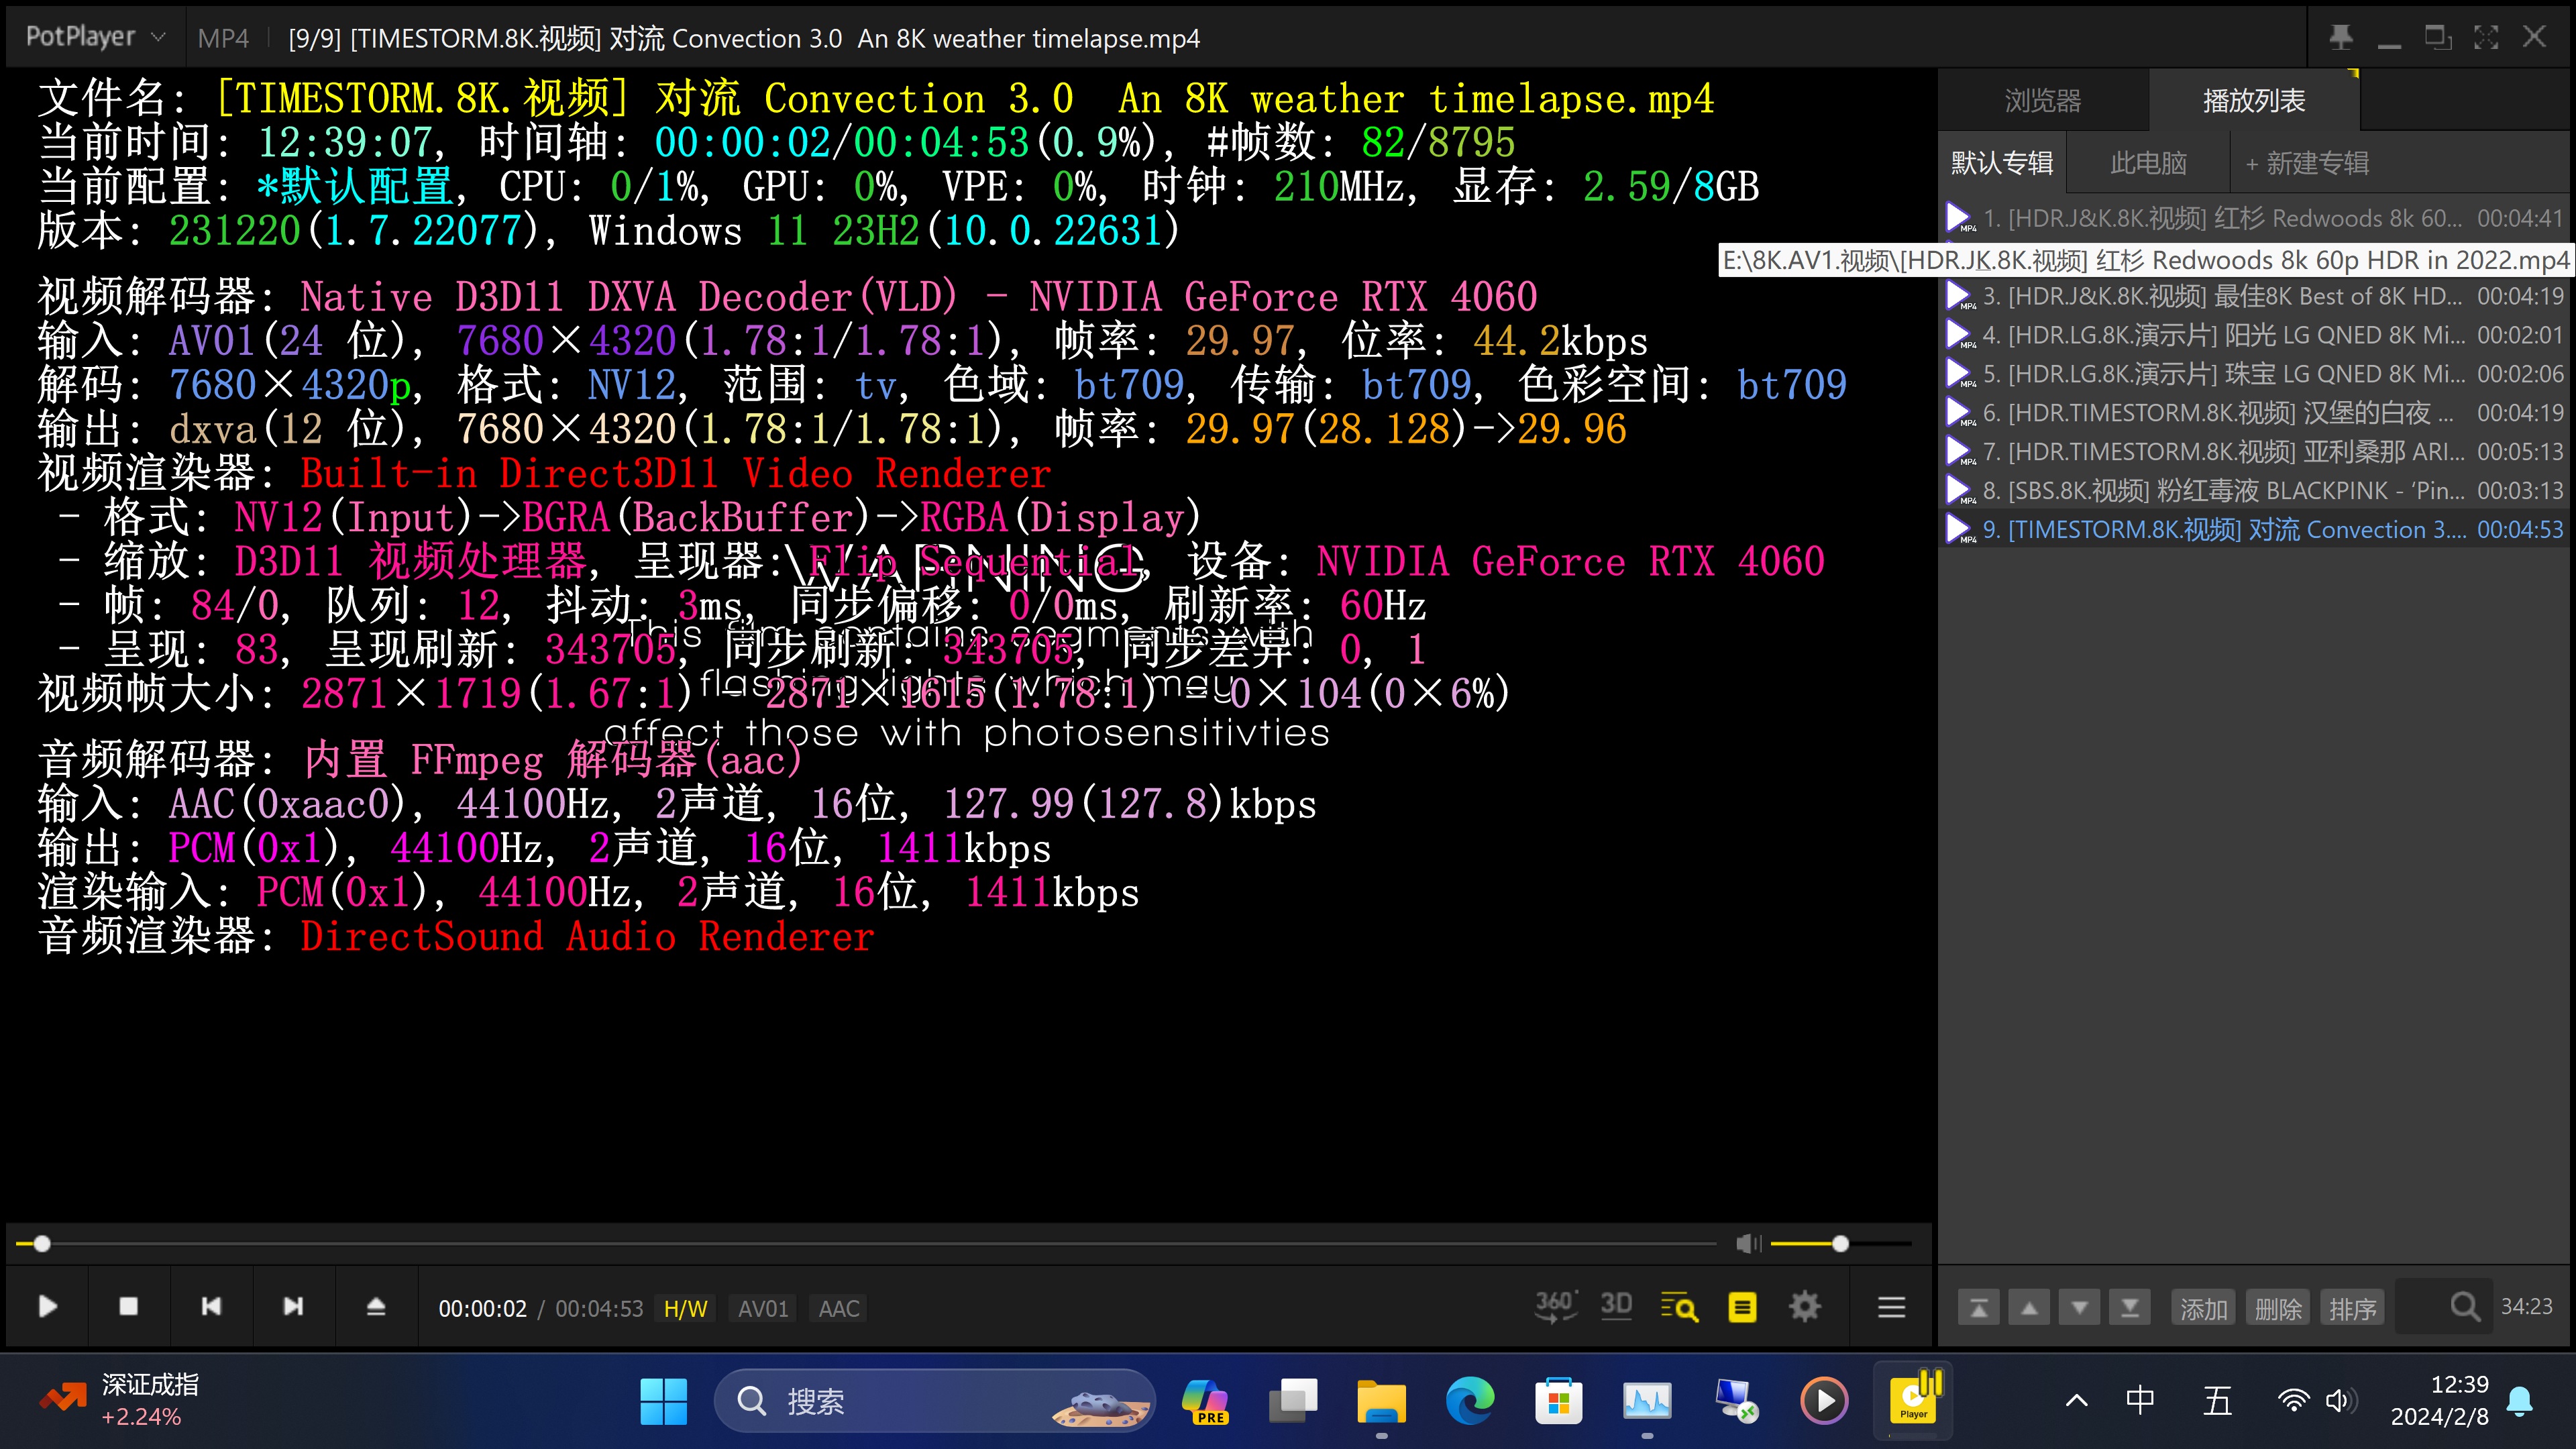This screenshot has height=1449, width=2576.
Task: Open the hamburger menu beside settings
Action: [1891, 1307]
